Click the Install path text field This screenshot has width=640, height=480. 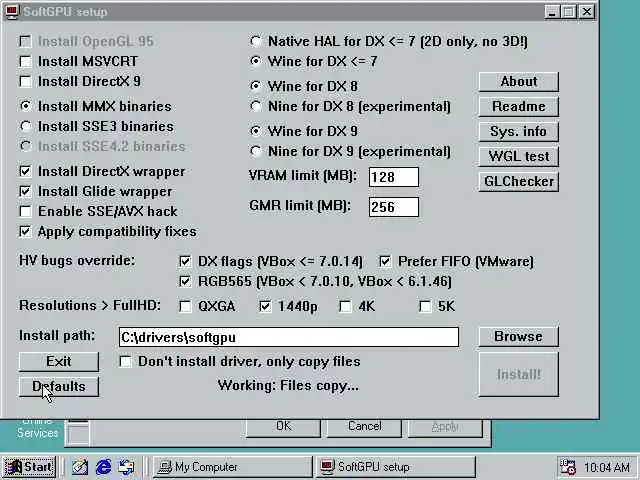click(289, 337)
